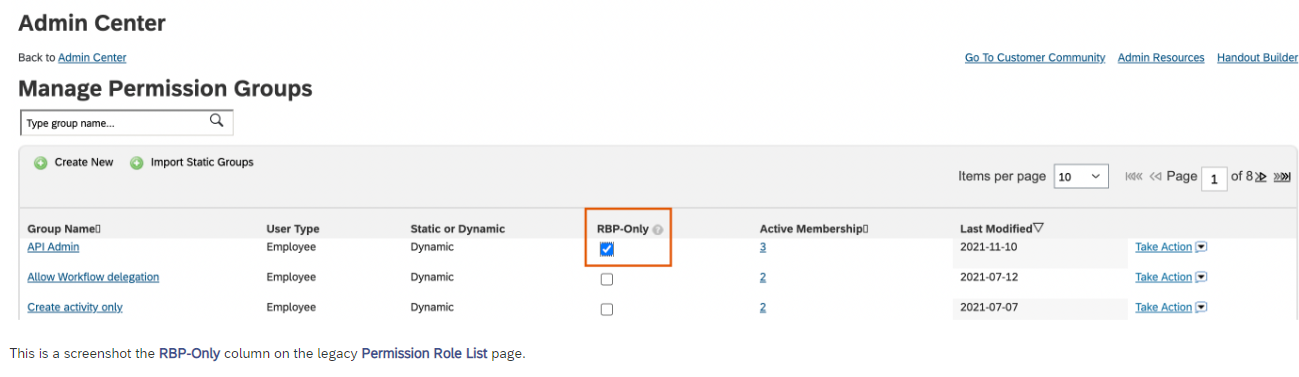Go to the previous page arrow icon

pos(1155,177)
